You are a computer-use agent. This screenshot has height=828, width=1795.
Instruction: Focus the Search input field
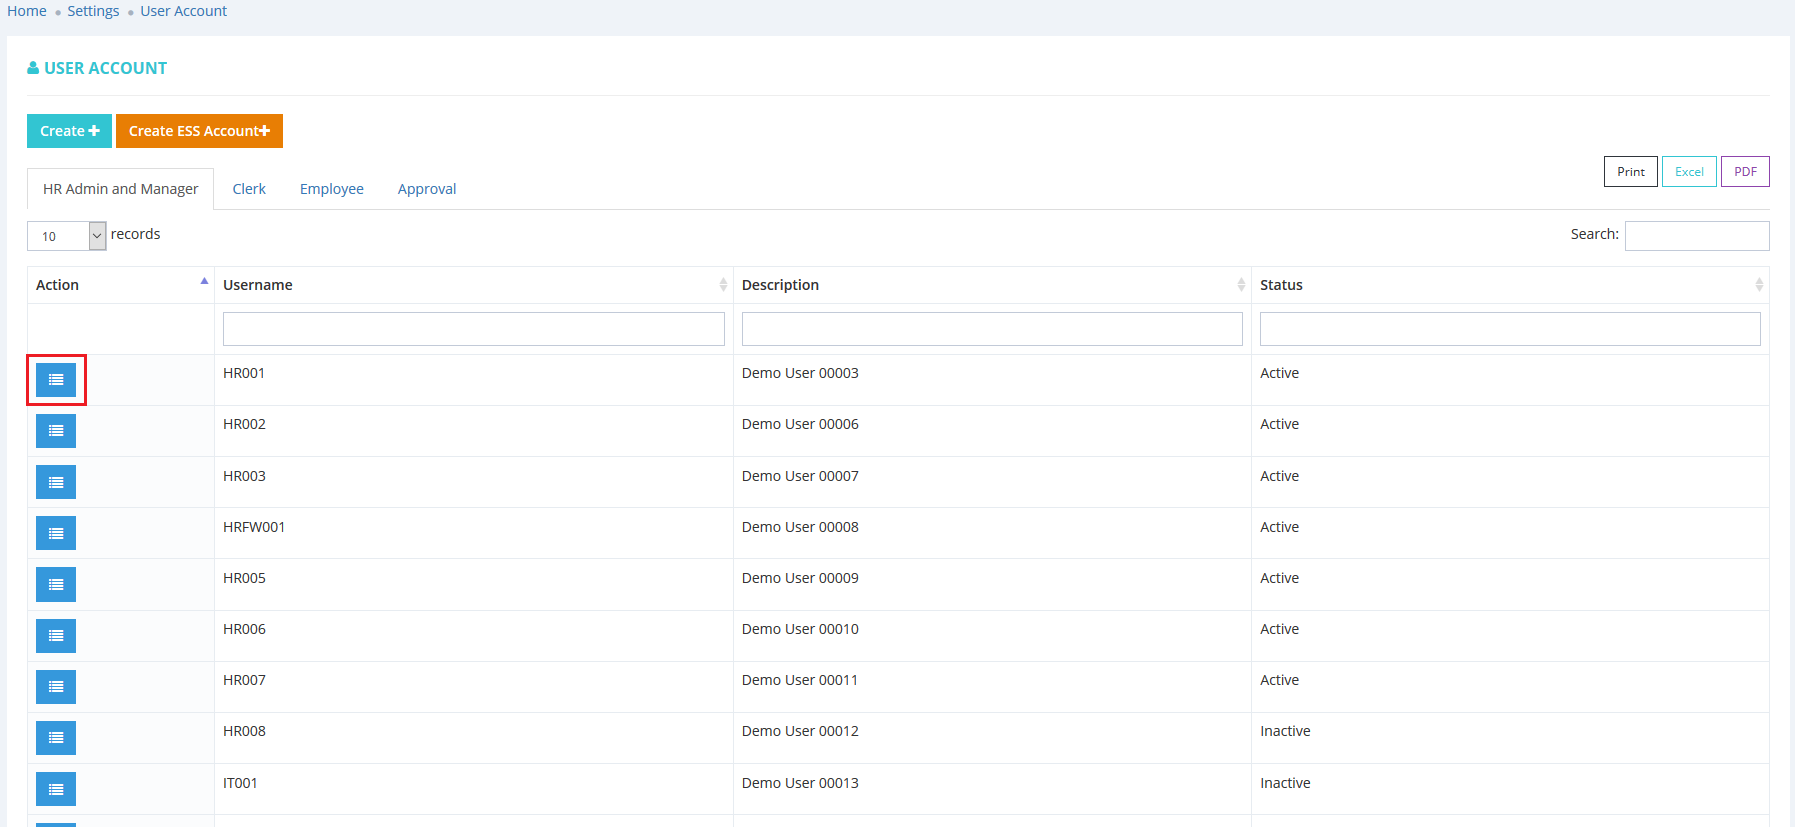click(1696, 236)
